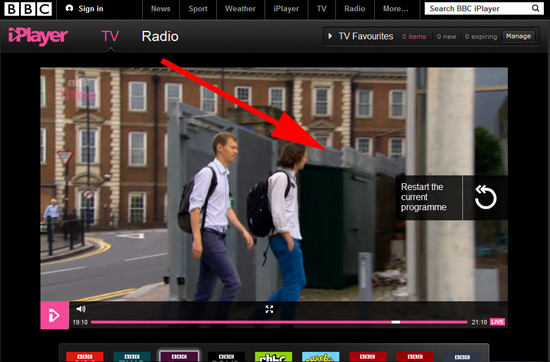Image resolution: width=550 pixels, height=362 pixels.
Task: Click the volume speaker icon
Action: coord(81,309)
